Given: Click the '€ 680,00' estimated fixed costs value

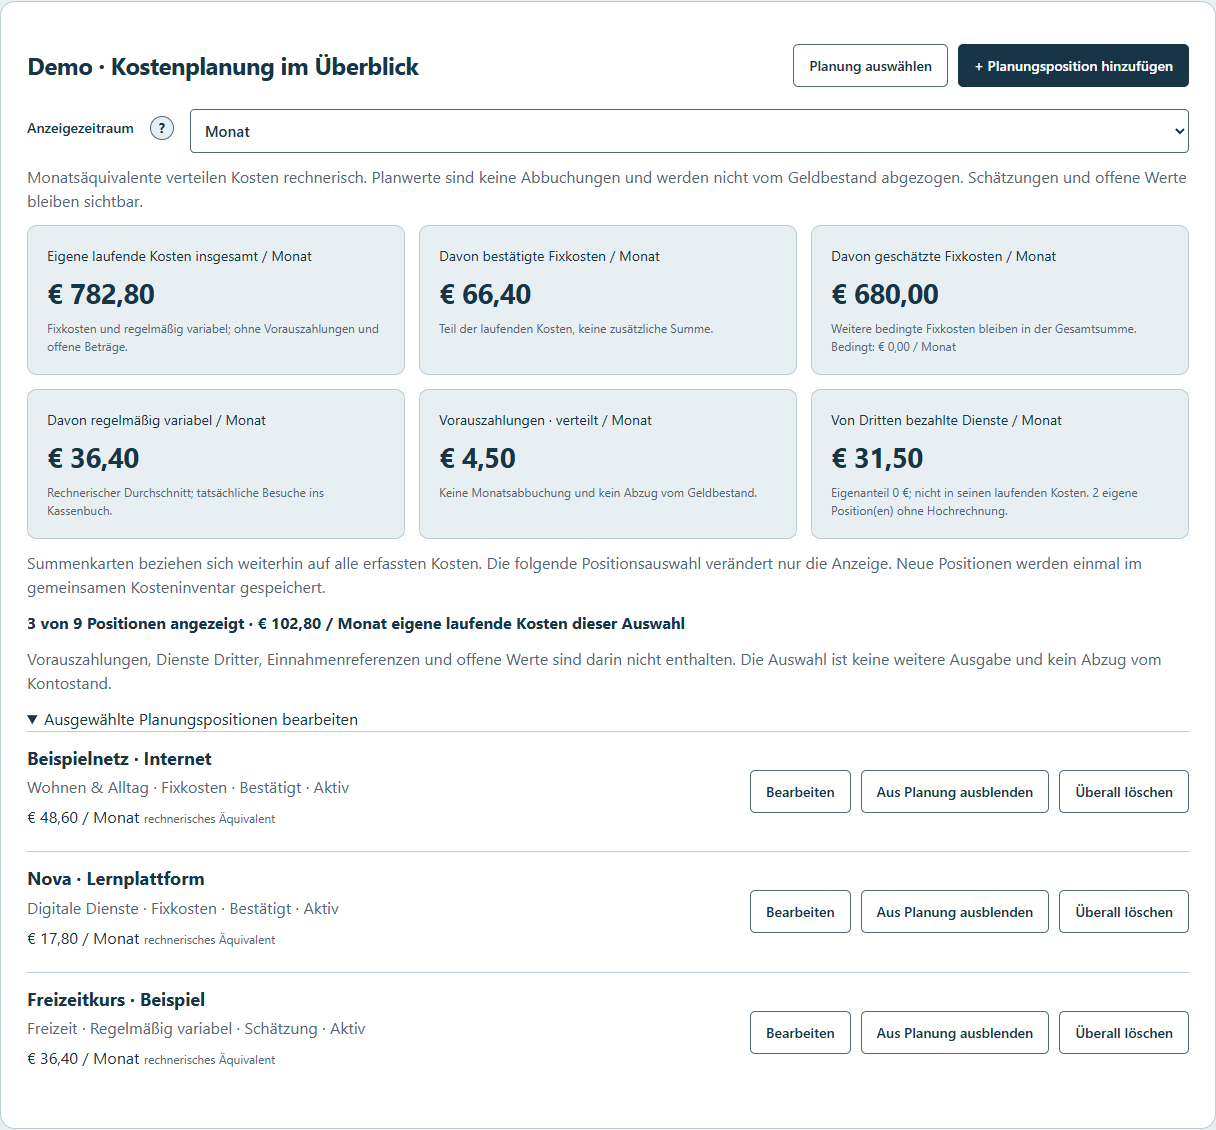Looking at the screenshot, I should pyautogui.click(x=885, y=294).
